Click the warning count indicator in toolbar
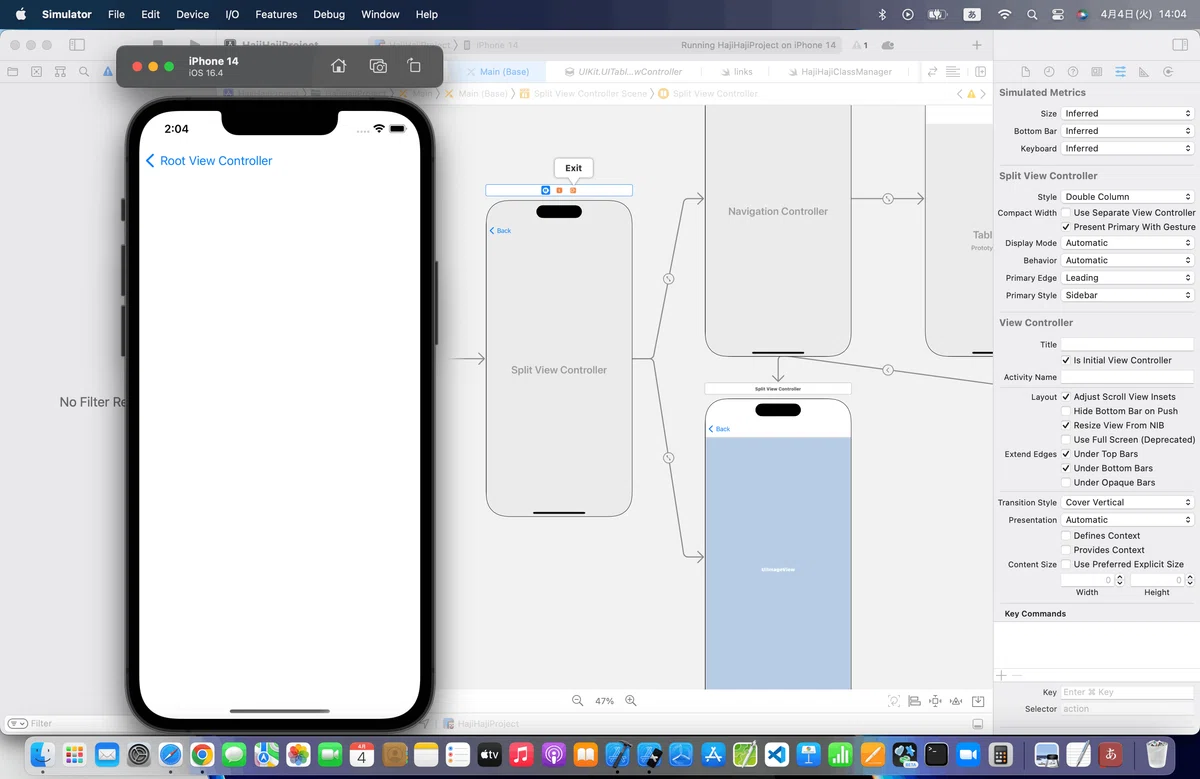 [x=859, y=45]
